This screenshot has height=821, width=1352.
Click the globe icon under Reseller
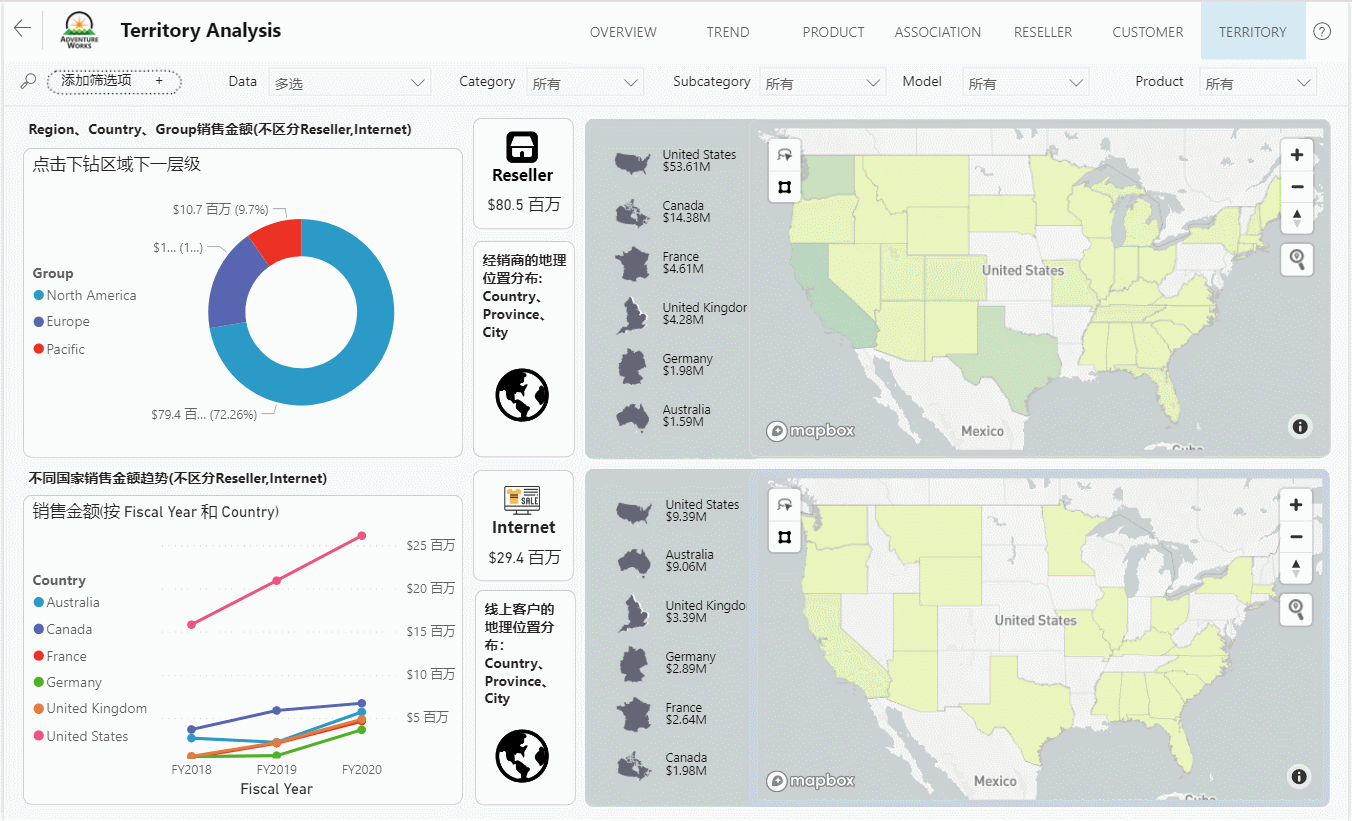point(522,395)
